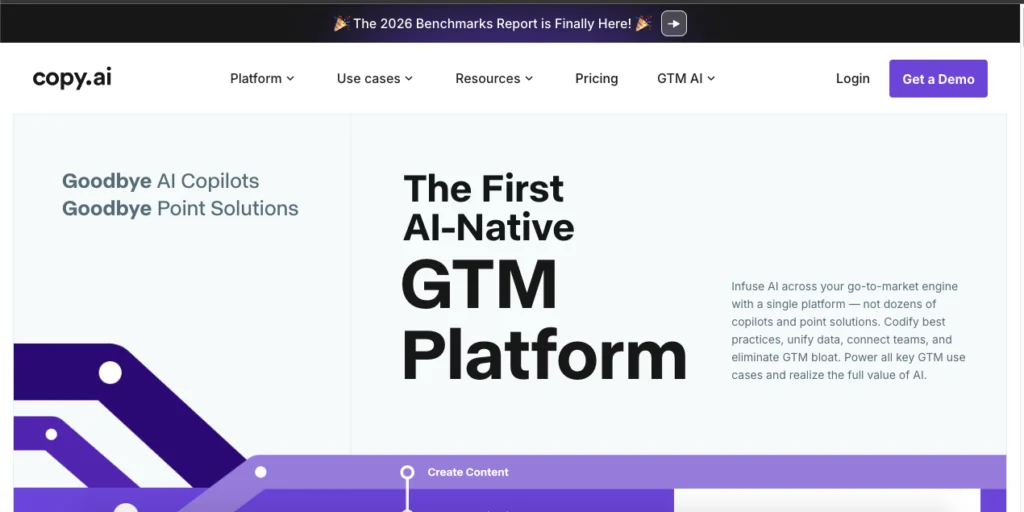Click the Get a Demo button

coord(938,78)
